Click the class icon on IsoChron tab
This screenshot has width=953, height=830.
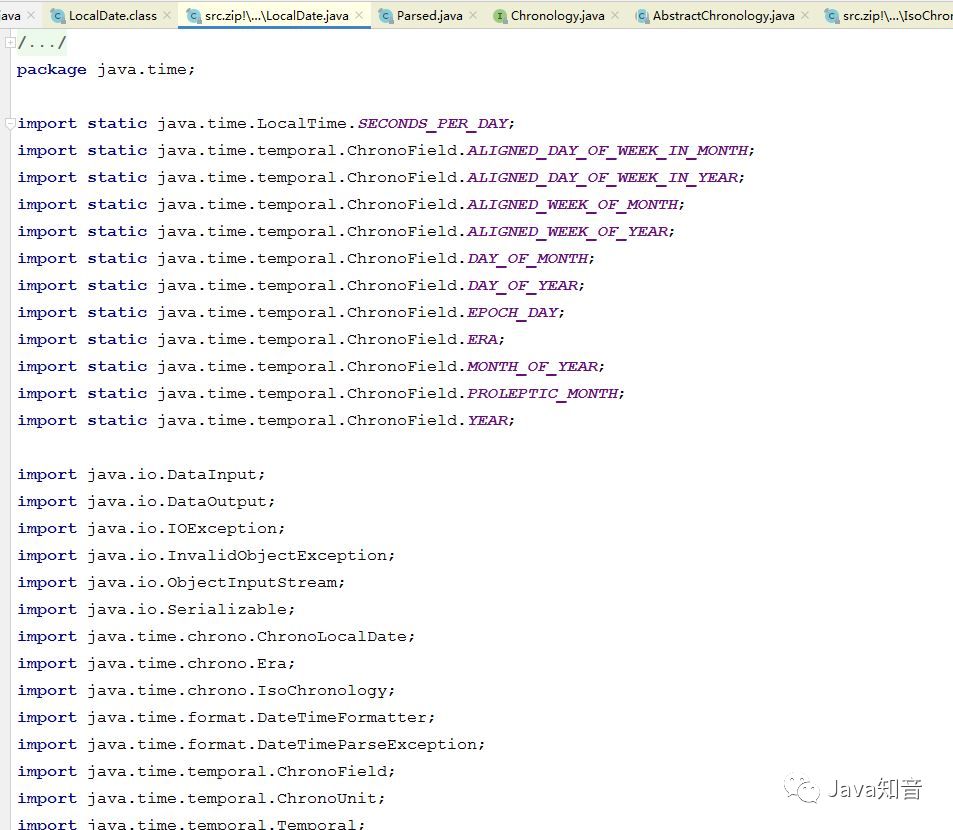[832, 16]
